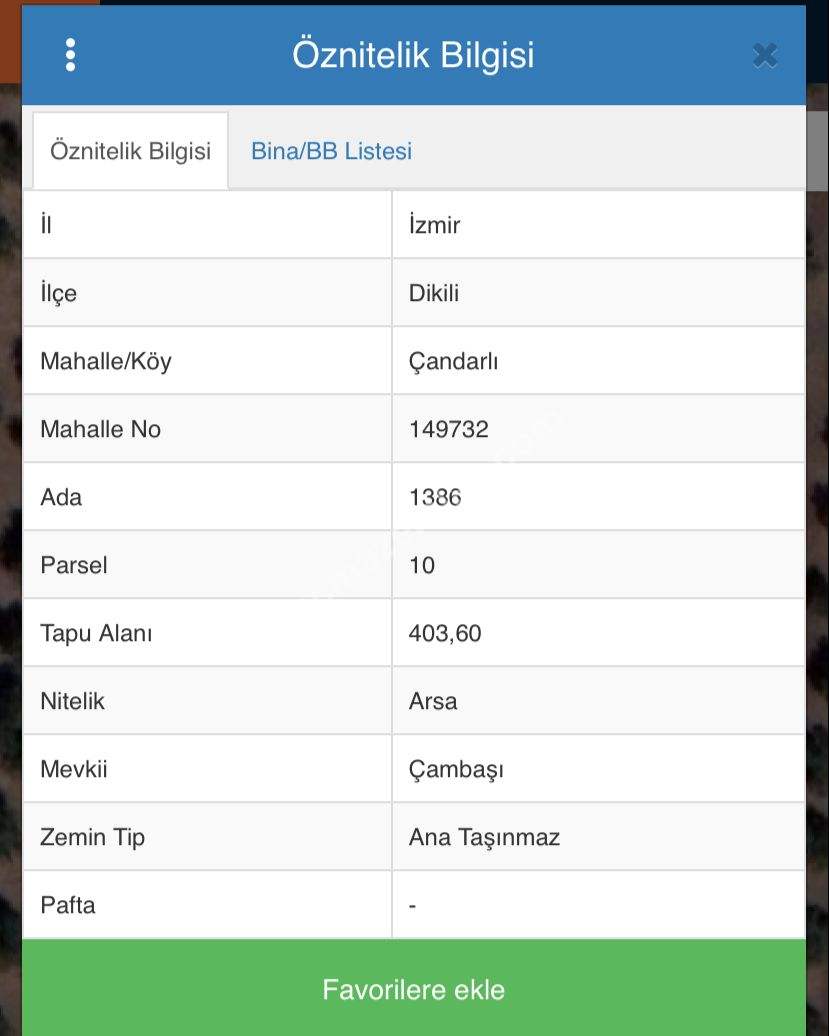829x1036 pixels.
Task: Select the Tapu Alanı value 403,60
Action: tap(445, 633)
